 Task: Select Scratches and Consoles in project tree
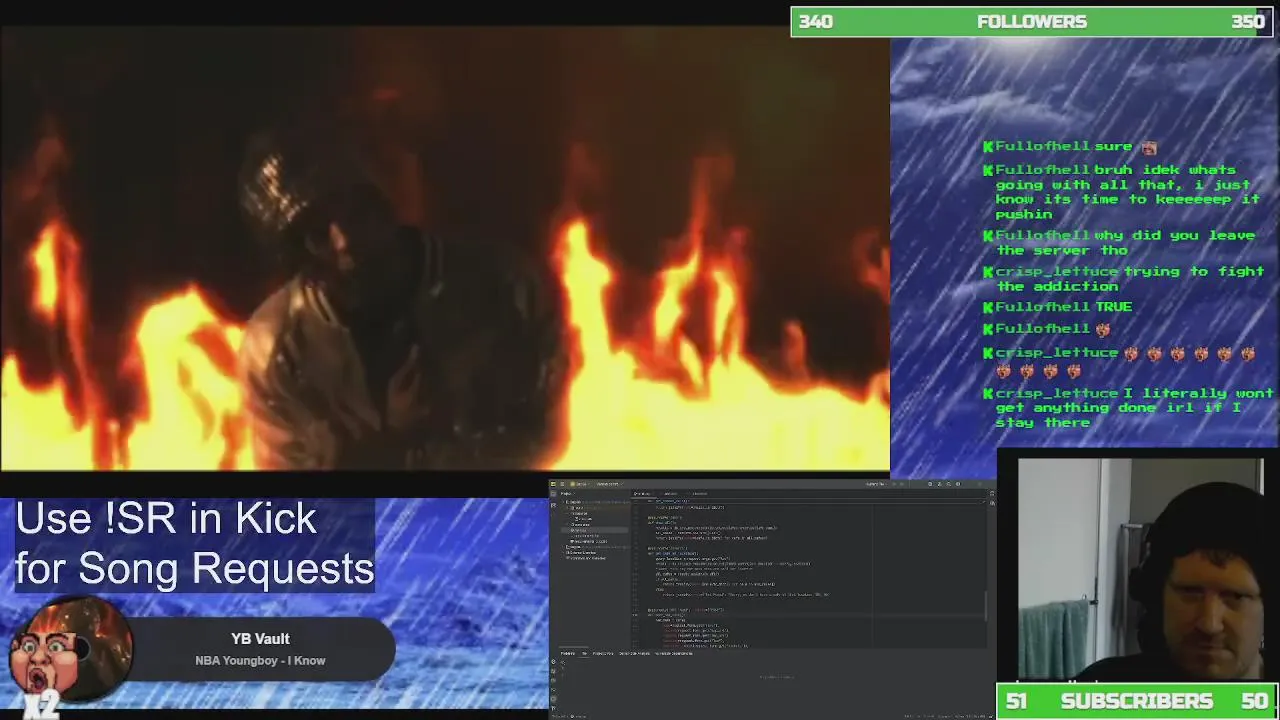point(585,558)
